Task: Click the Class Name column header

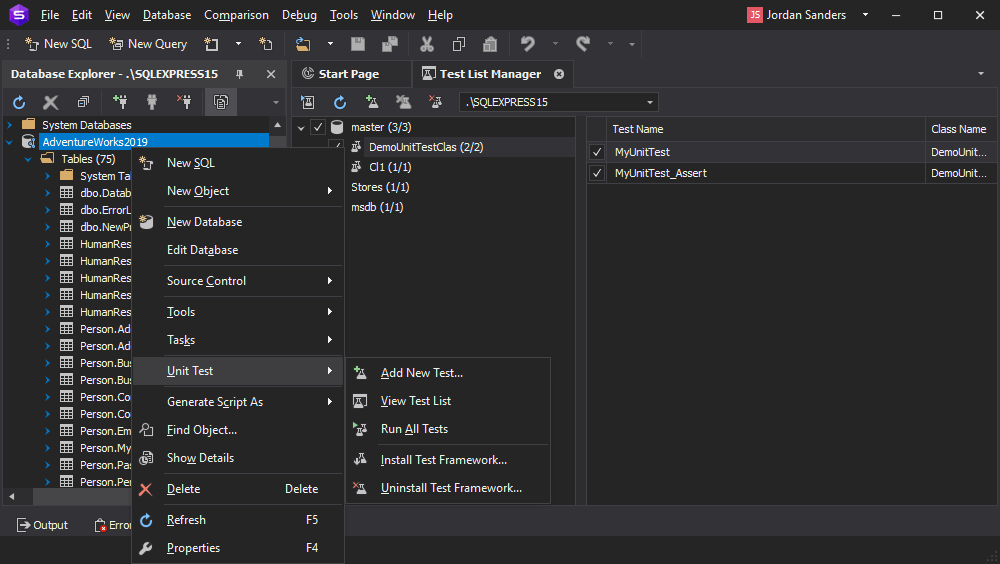Action: [959, 129]
